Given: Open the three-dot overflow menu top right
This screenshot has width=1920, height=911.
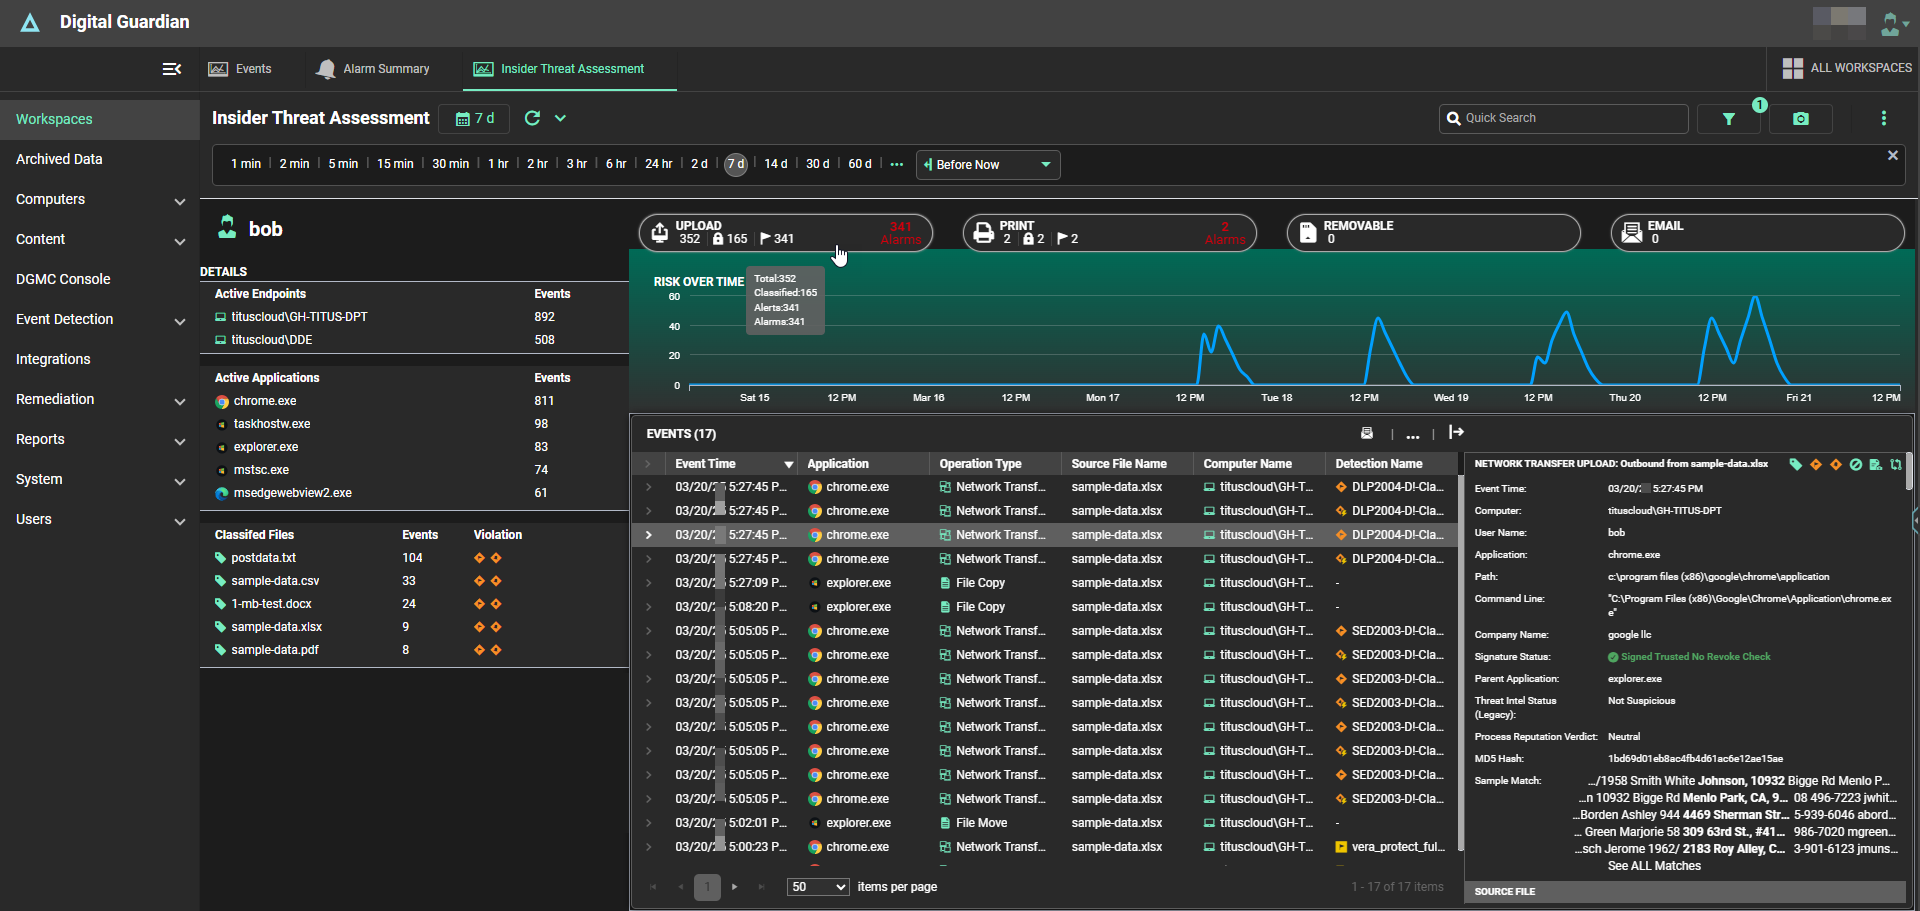Looking at the screenshot, I should [1884, 118].
